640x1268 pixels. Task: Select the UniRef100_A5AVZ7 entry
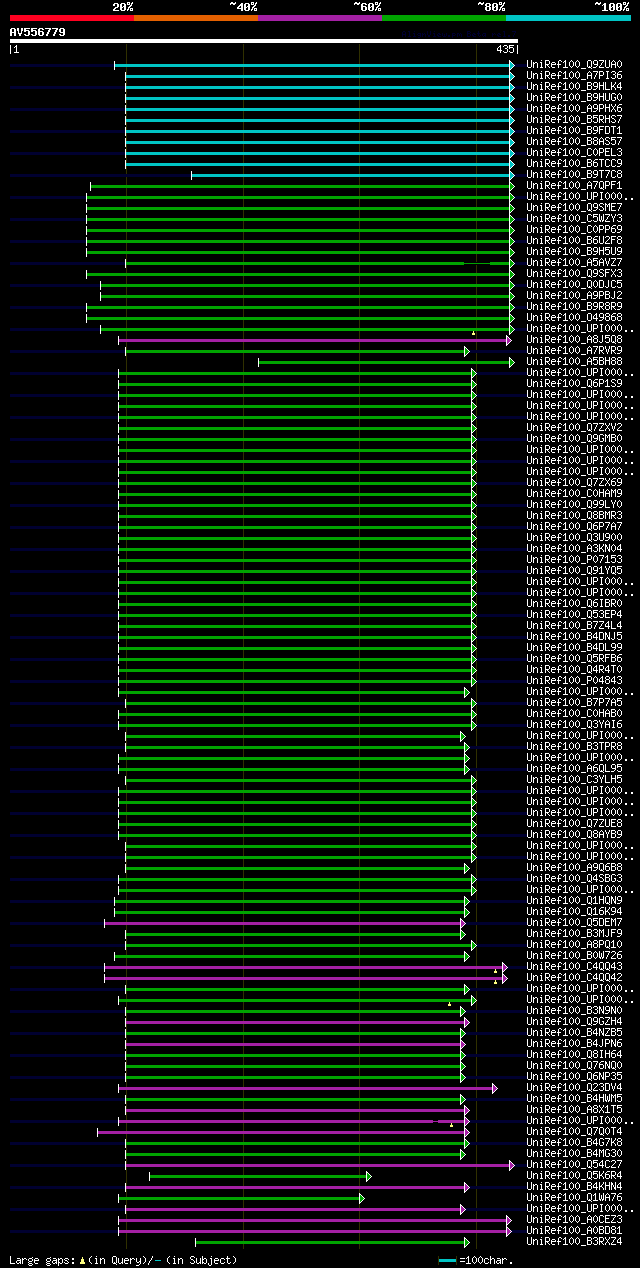574,263
